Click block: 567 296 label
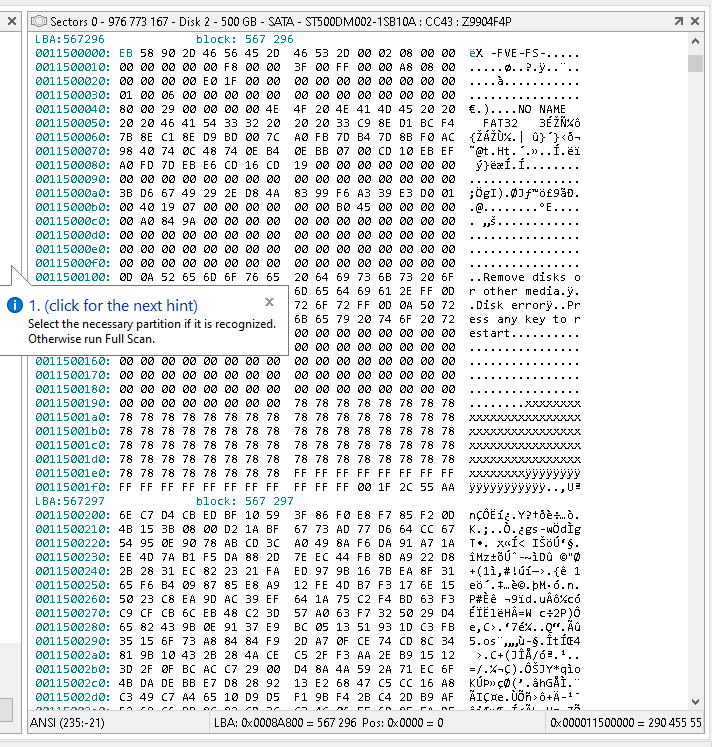This screenshot has height=747, width=712. [x=245, y=39]
